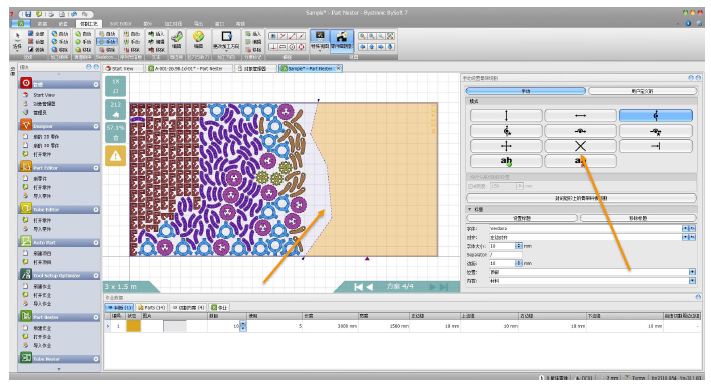This screenshot has height=389, width=711.
Task: Collapse the Designer sidebar group
Action: coord(96,126)
